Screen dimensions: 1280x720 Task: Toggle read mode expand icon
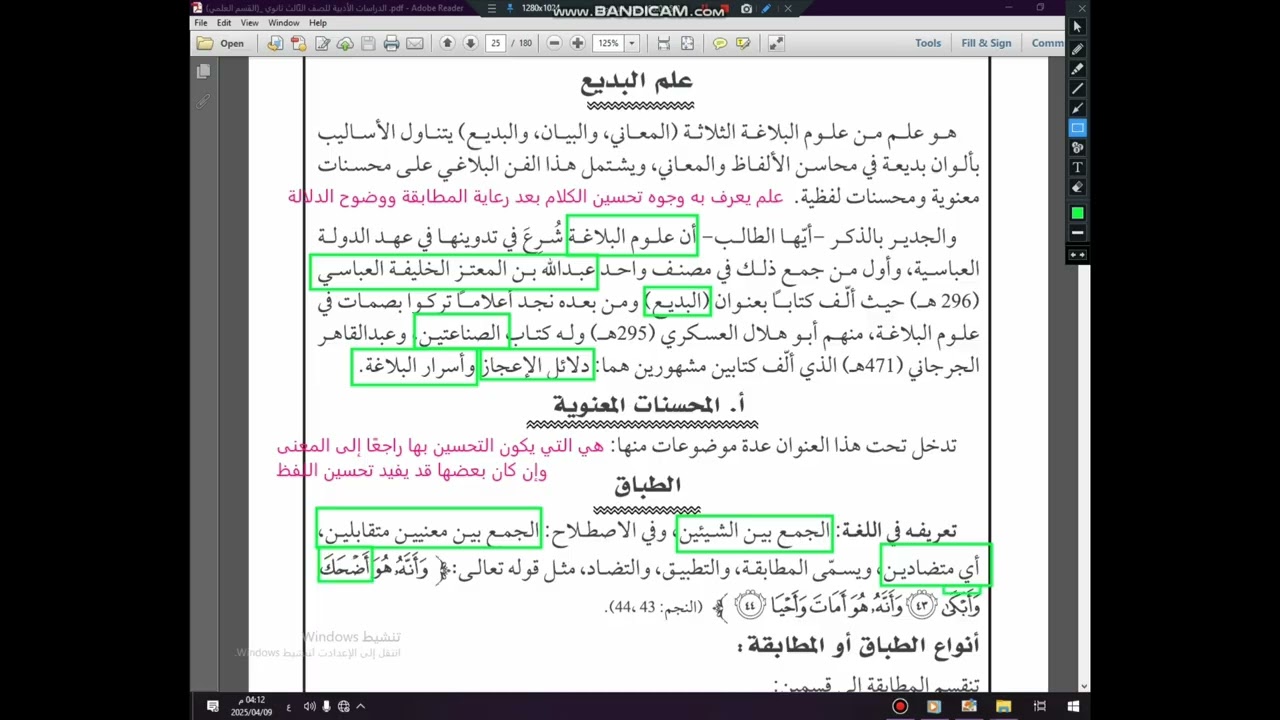coord(776,43)
